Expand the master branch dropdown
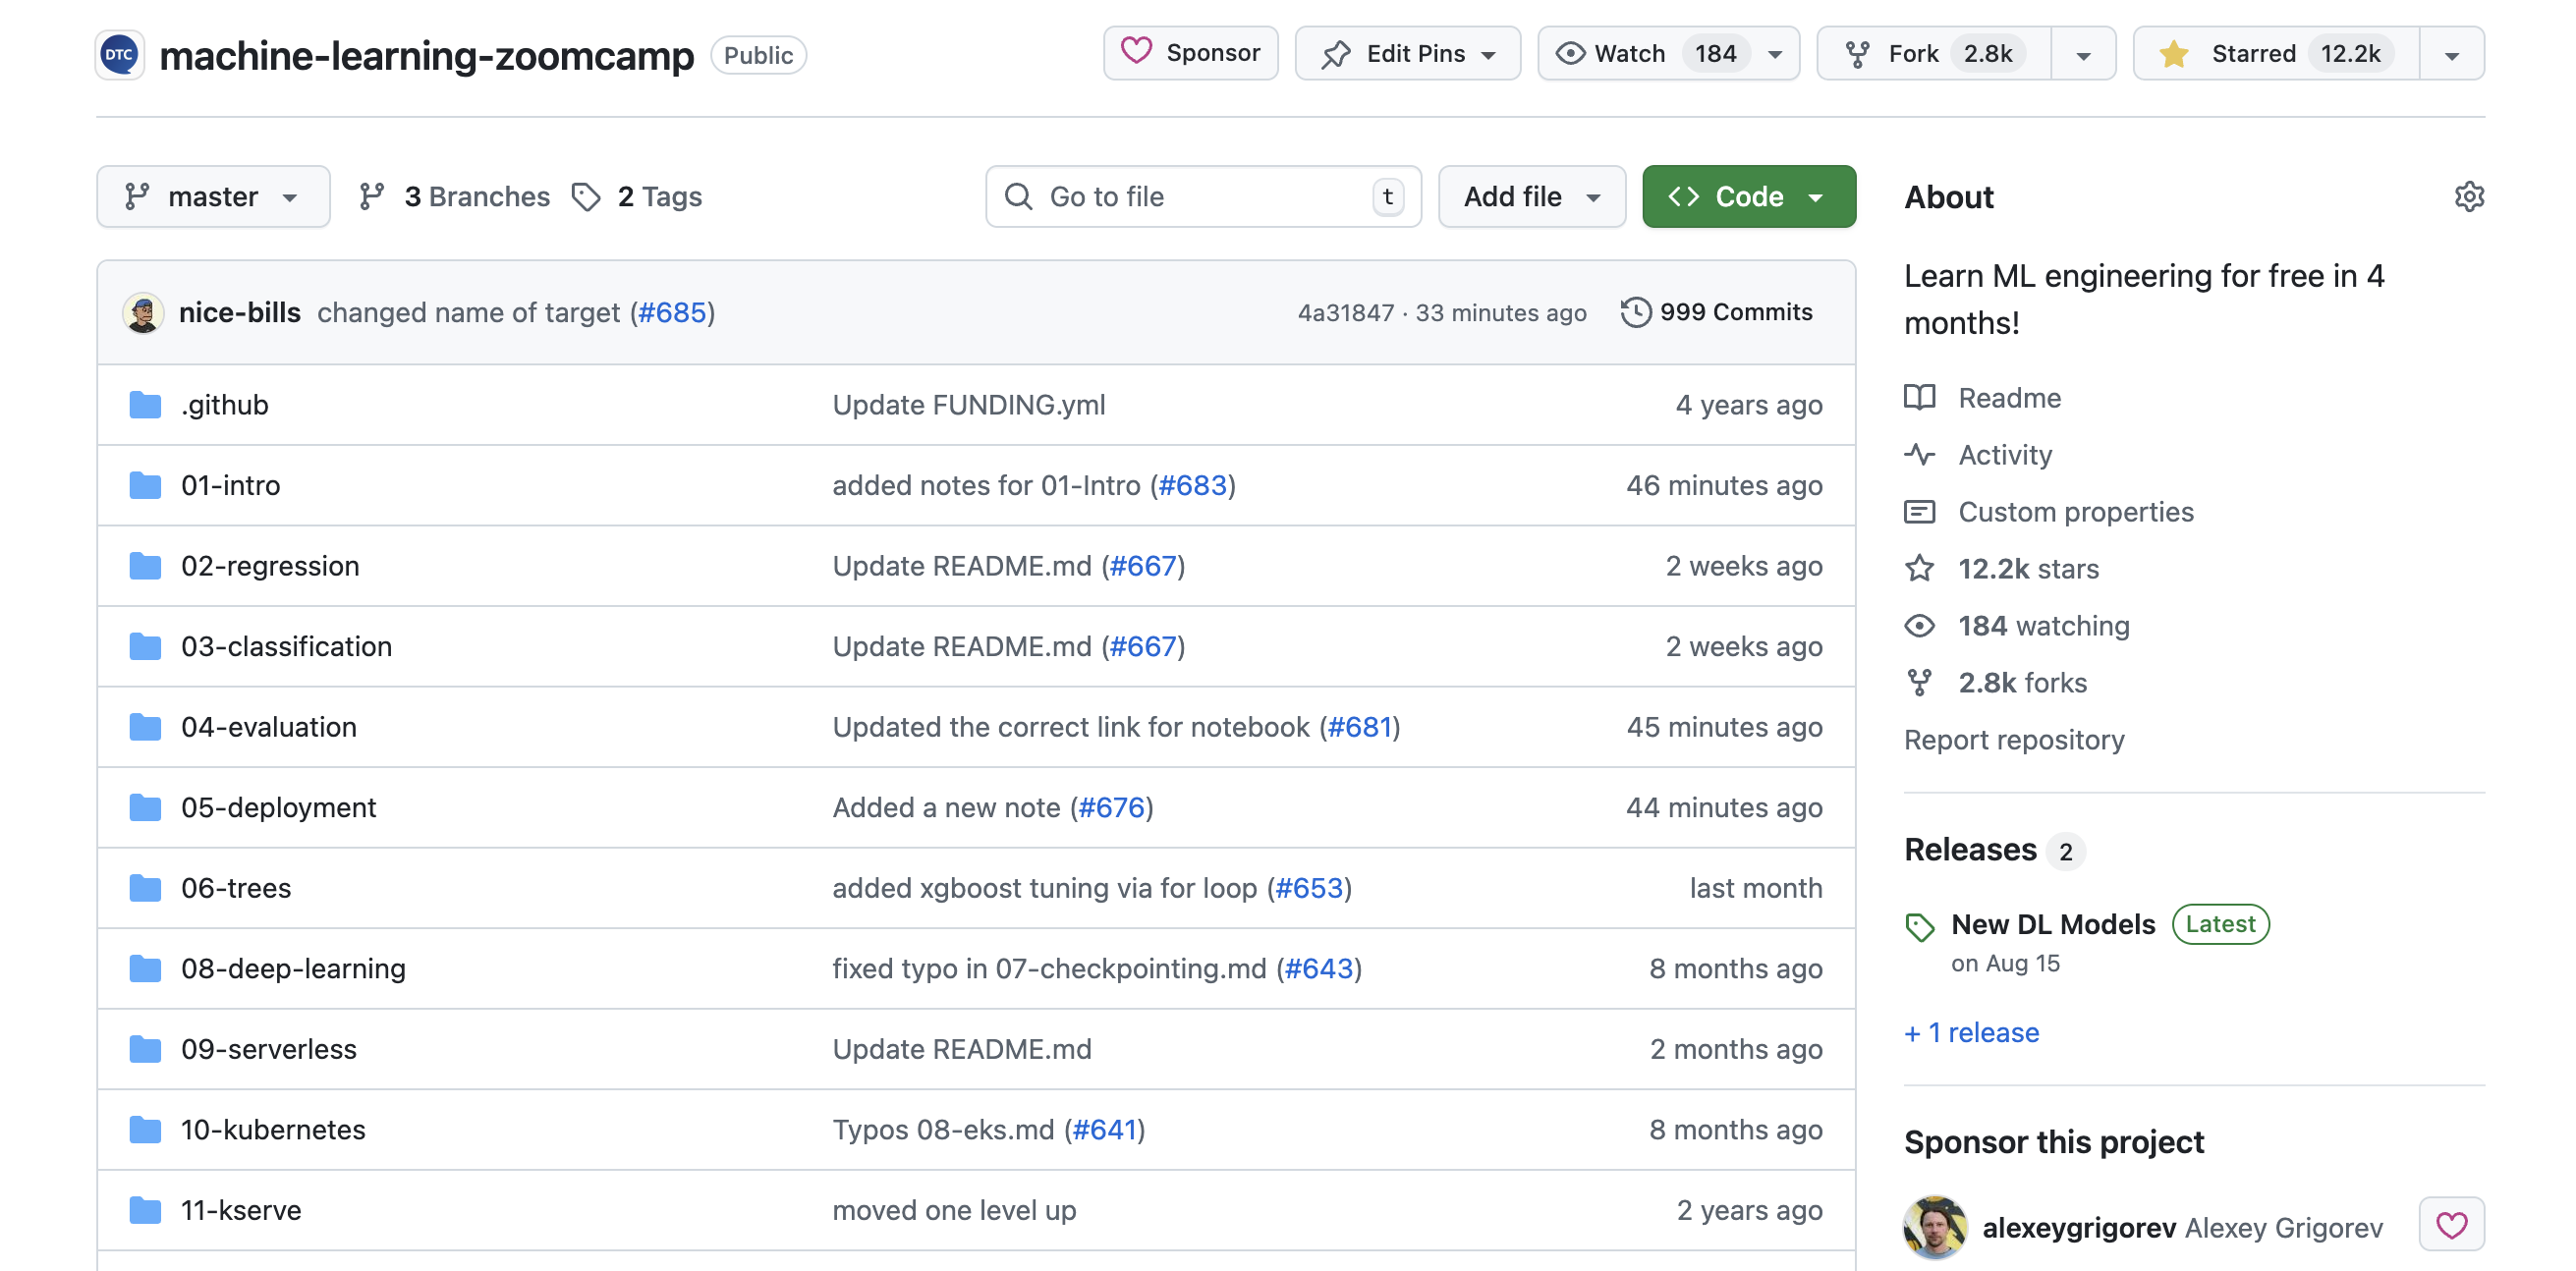The width and height of the screenshot is (2576, 1271). 213,196
